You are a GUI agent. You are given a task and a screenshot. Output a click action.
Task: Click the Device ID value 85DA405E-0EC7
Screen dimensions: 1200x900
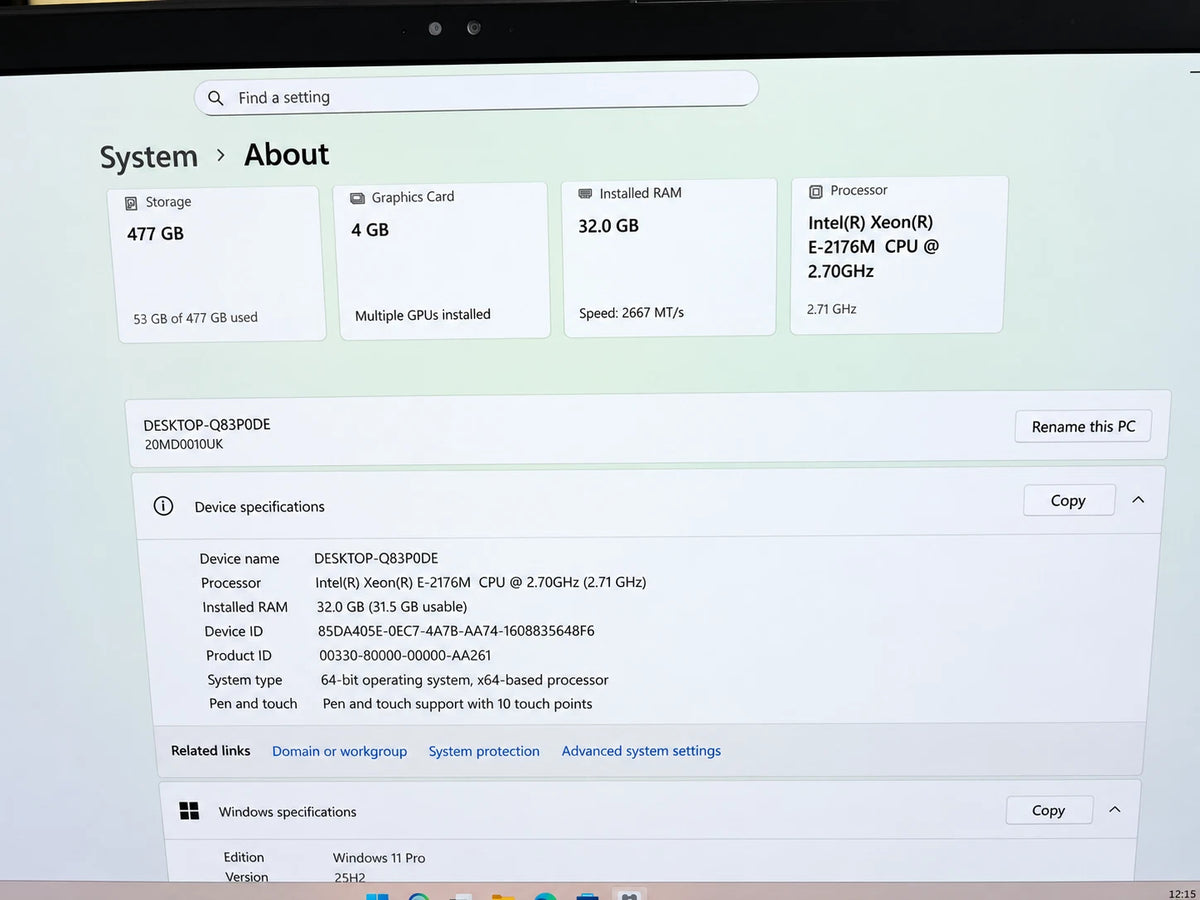point(456,631)
